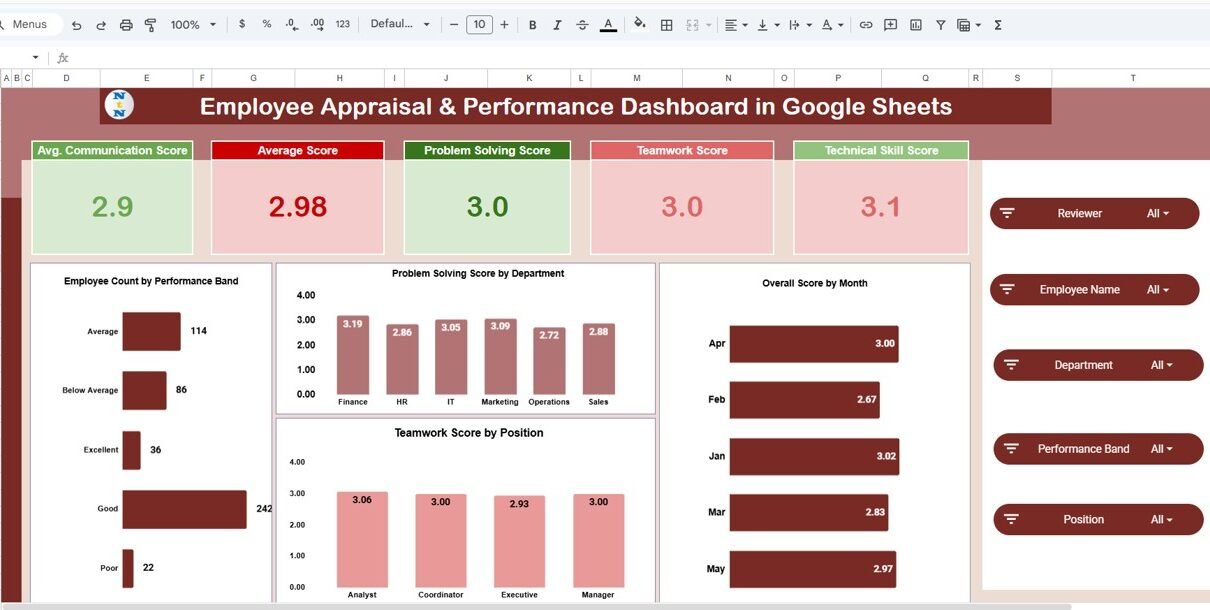Click the font size input field

(479, 25)
